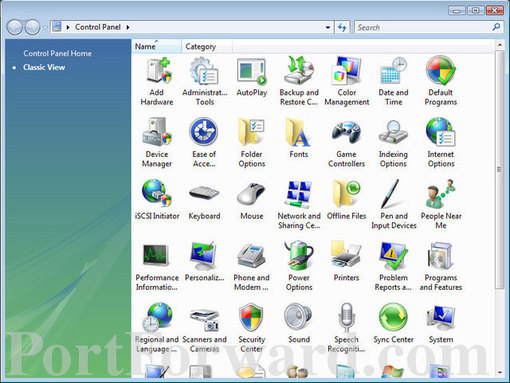Open Pen and Input Devices
Viewport: 510px width, 383px height.
(x=394, y=205)
